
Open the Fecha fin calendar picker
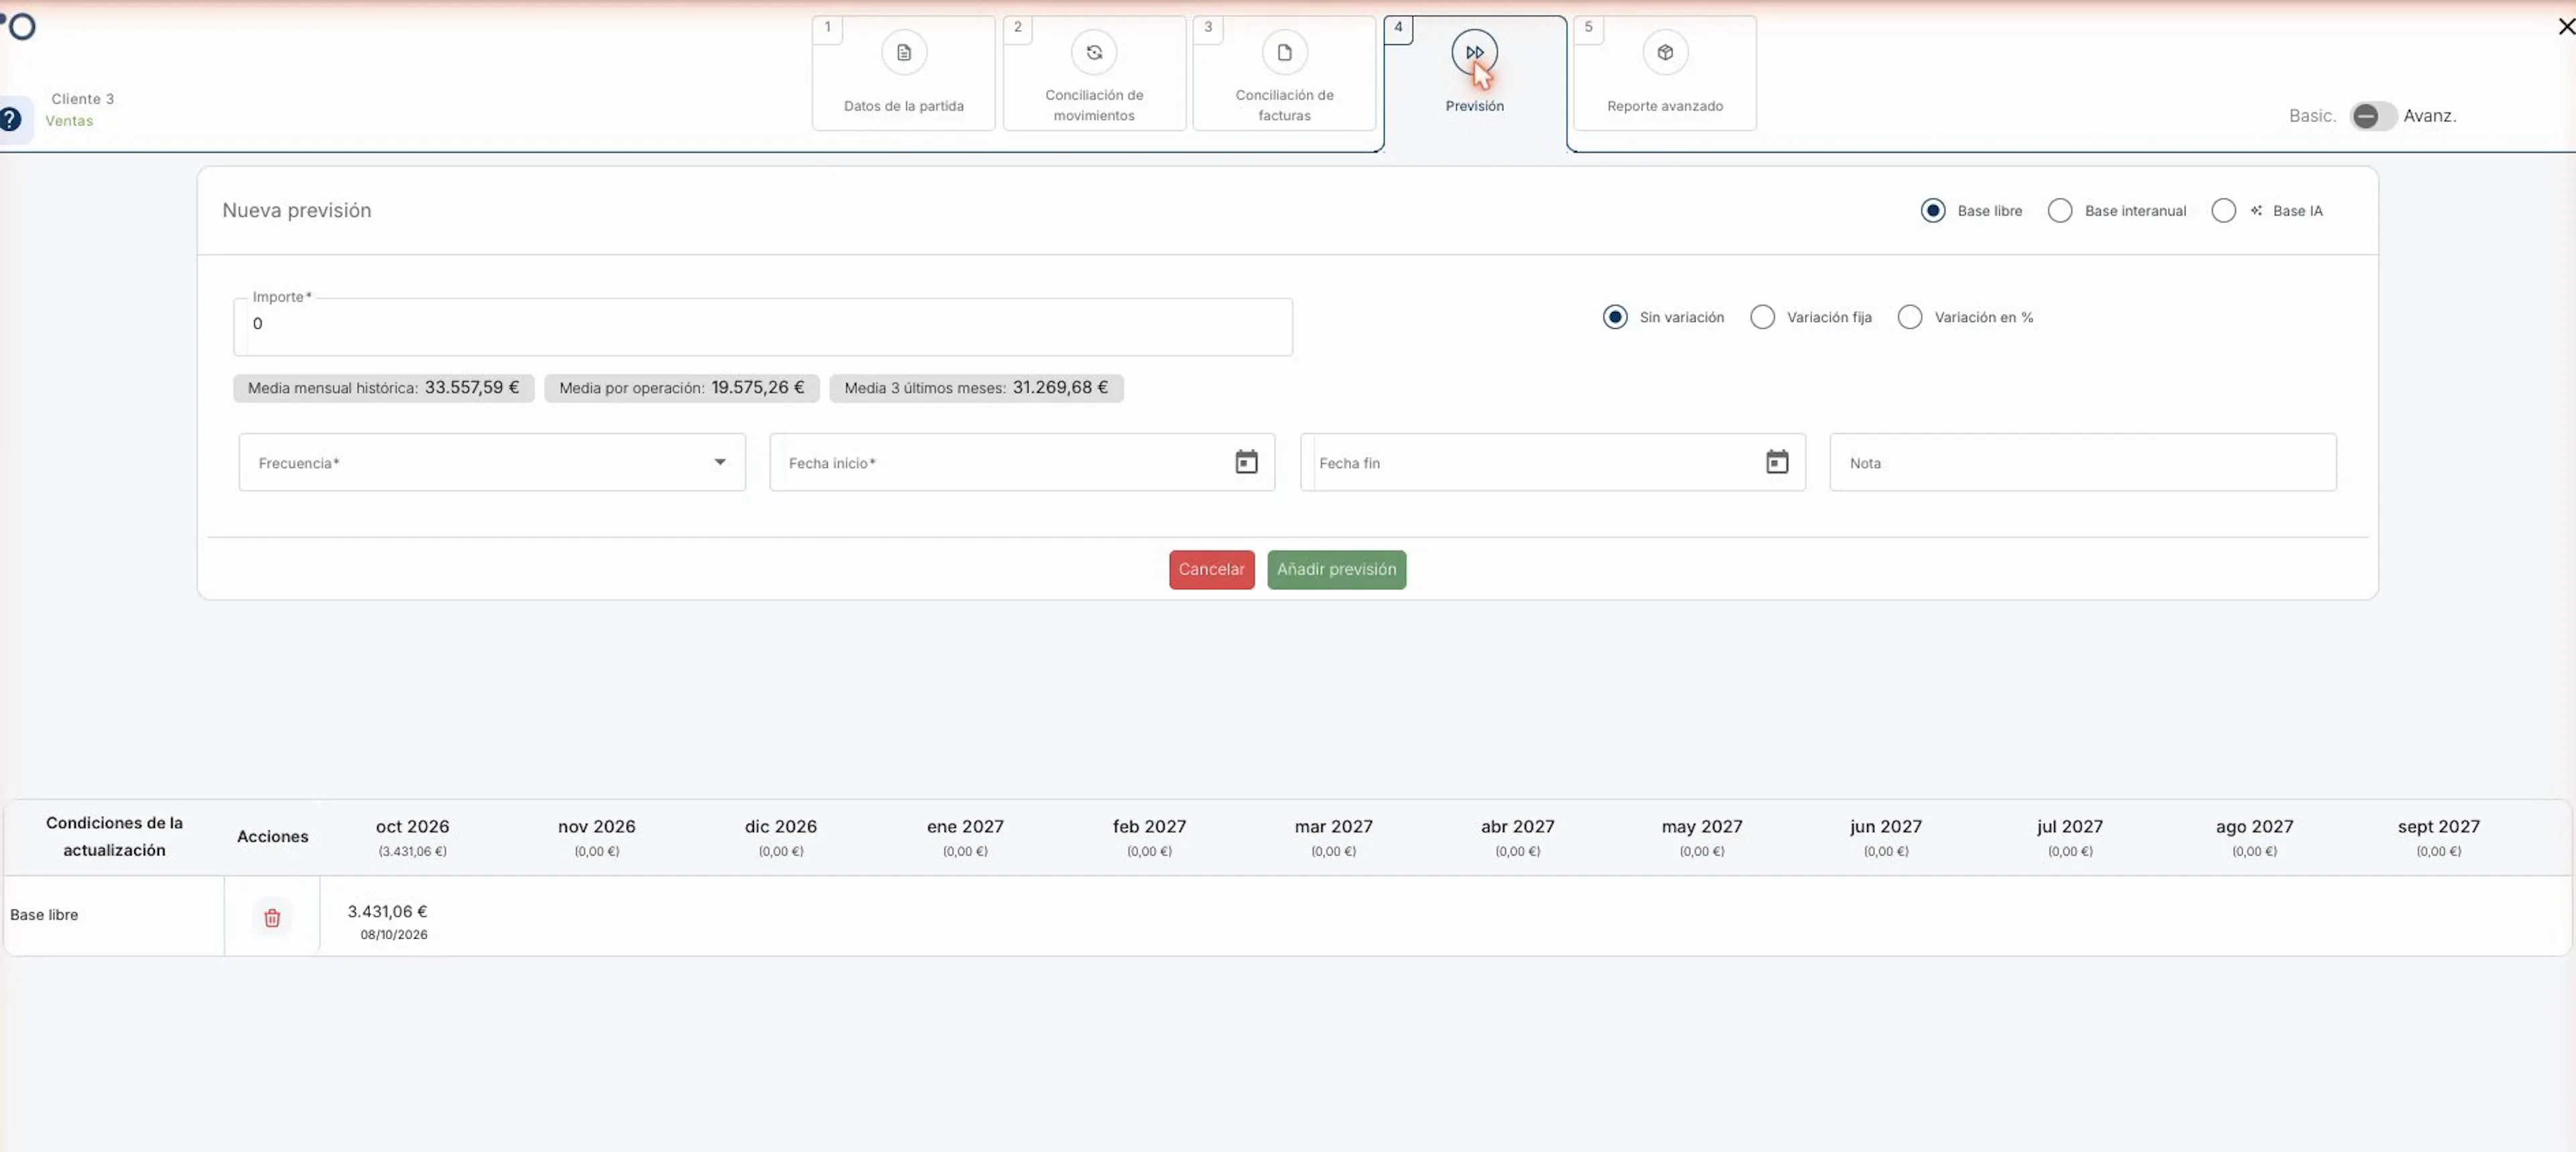[x=1776, y=462]
